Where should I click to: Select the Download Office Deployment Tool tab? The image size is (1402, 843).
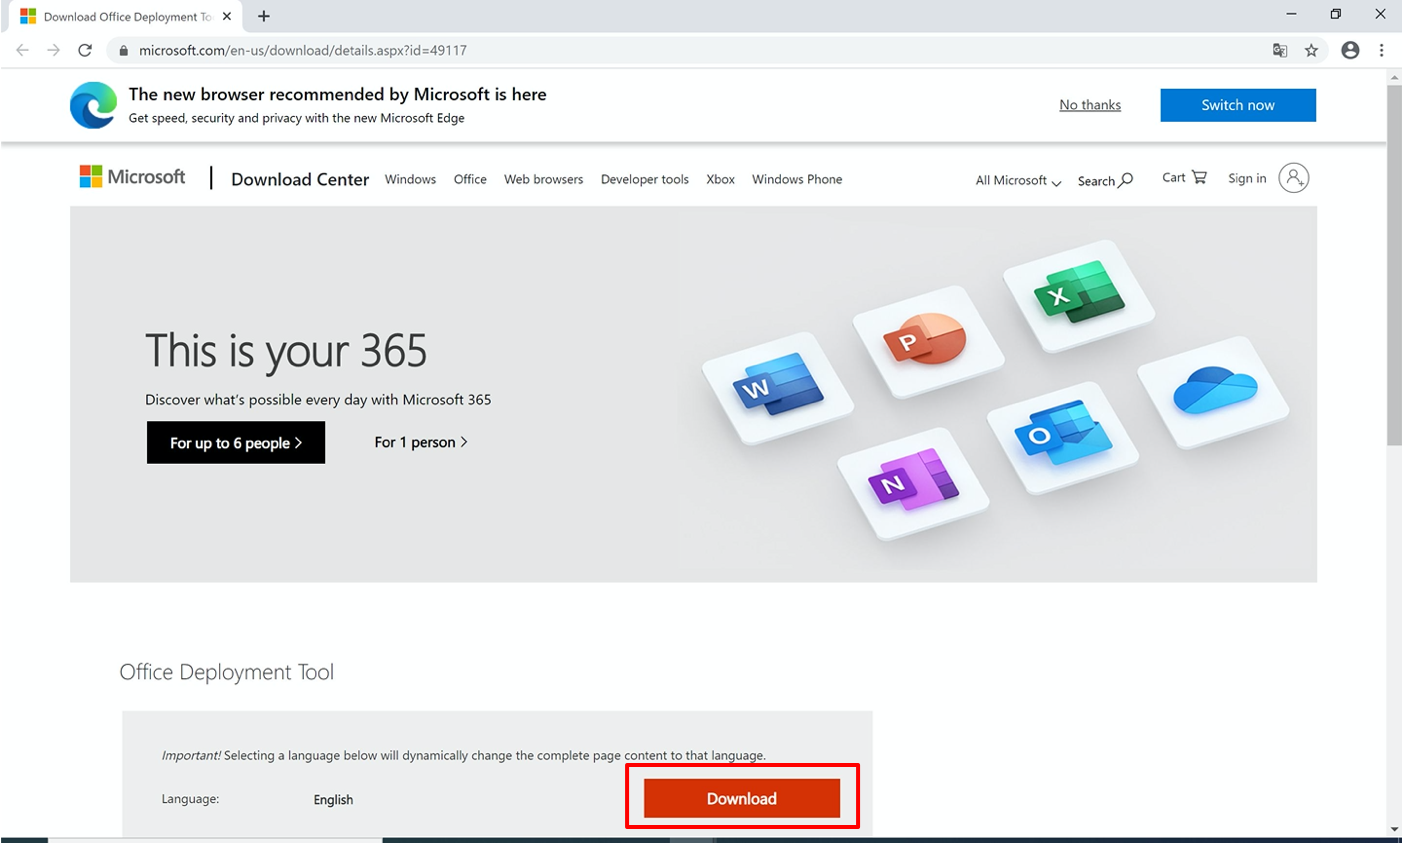[125, 17]
